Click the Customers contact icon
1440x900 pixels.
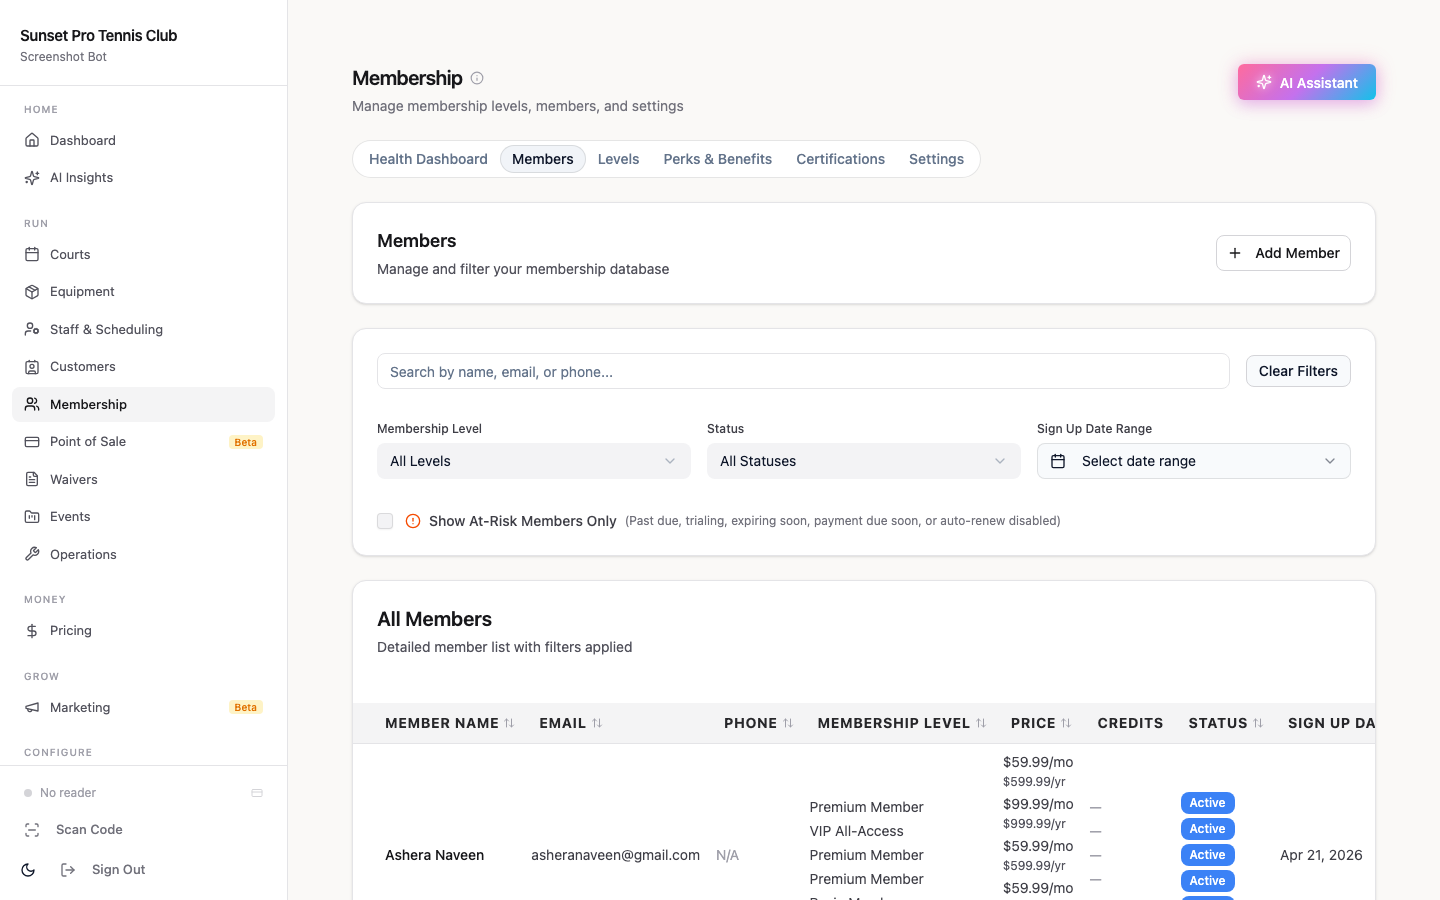32,367
